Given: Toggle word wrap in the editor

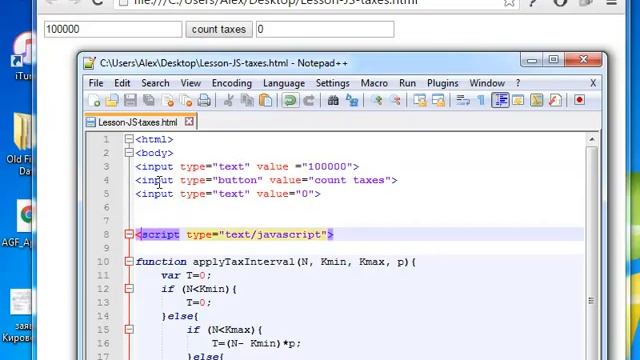Looking at the screenshot, I should [463, 100].
